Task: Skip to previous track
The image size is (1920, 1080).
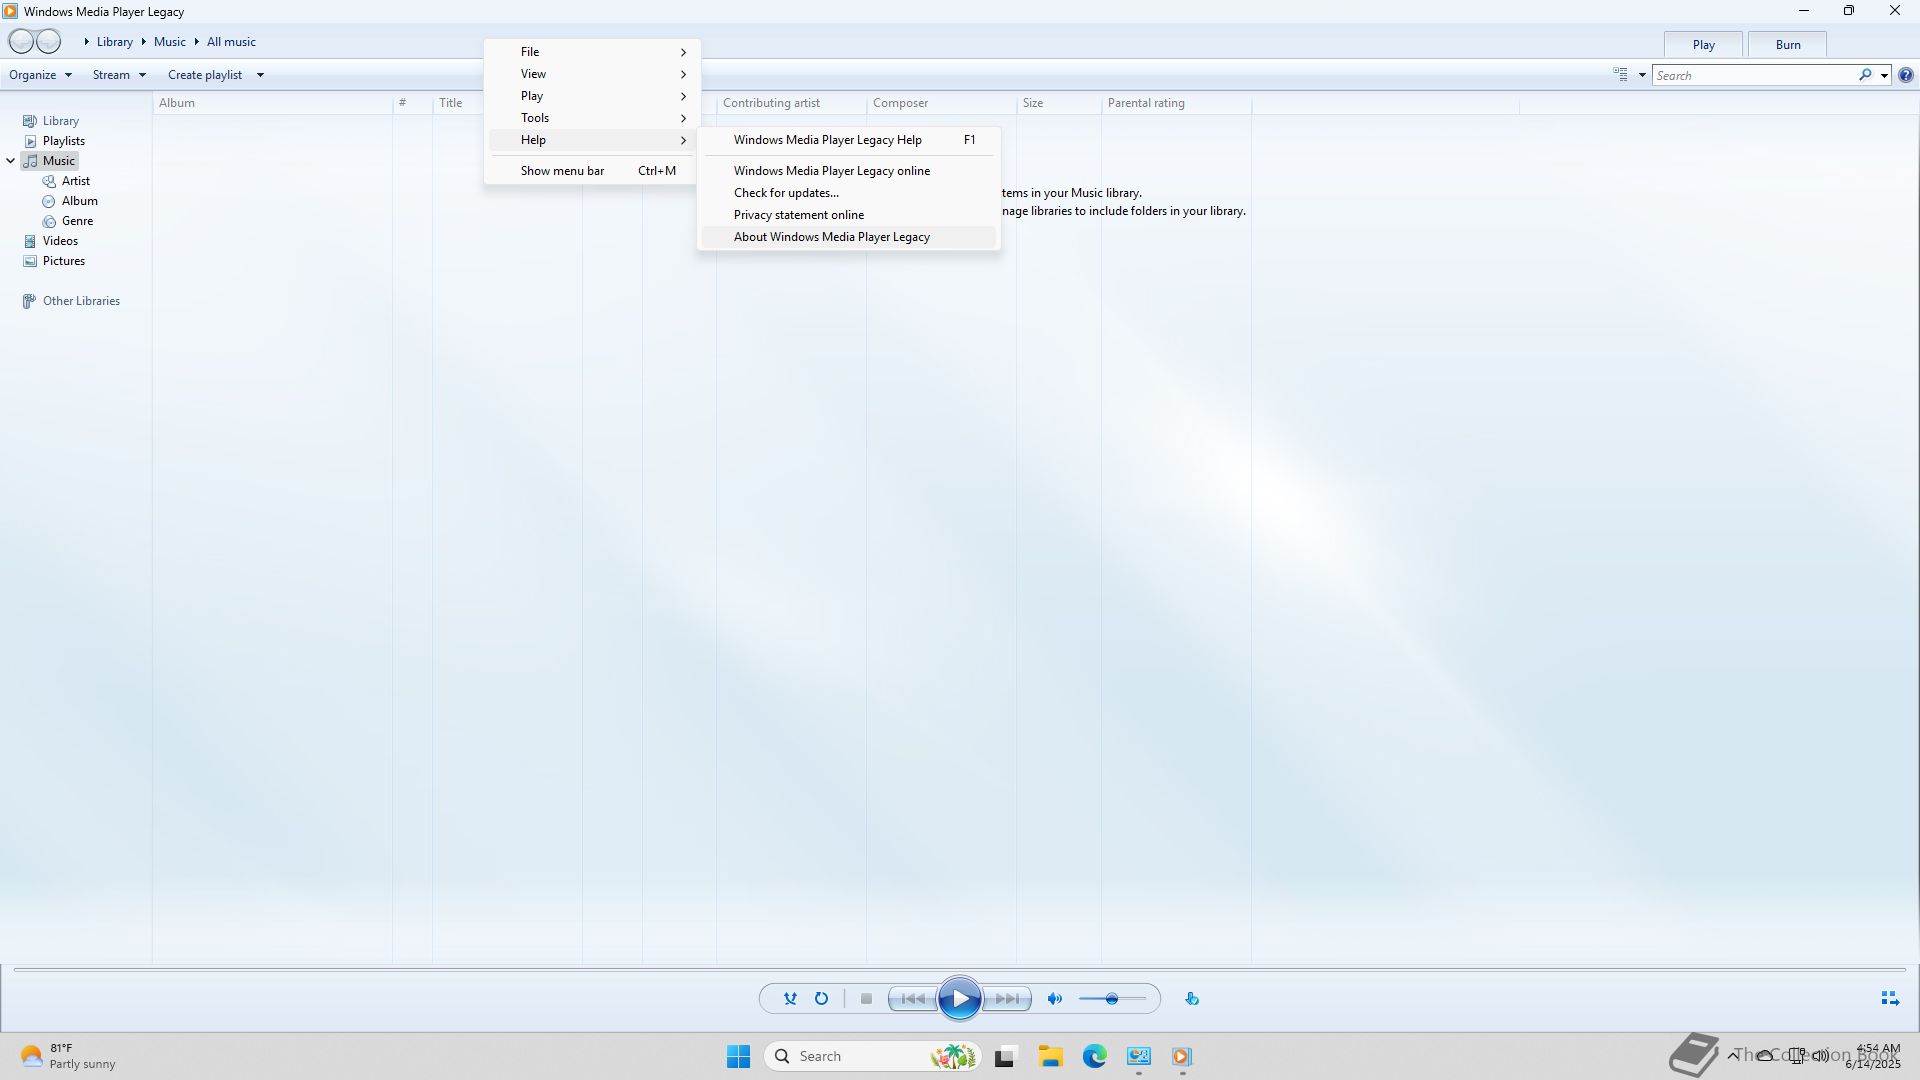Action: 913,998
